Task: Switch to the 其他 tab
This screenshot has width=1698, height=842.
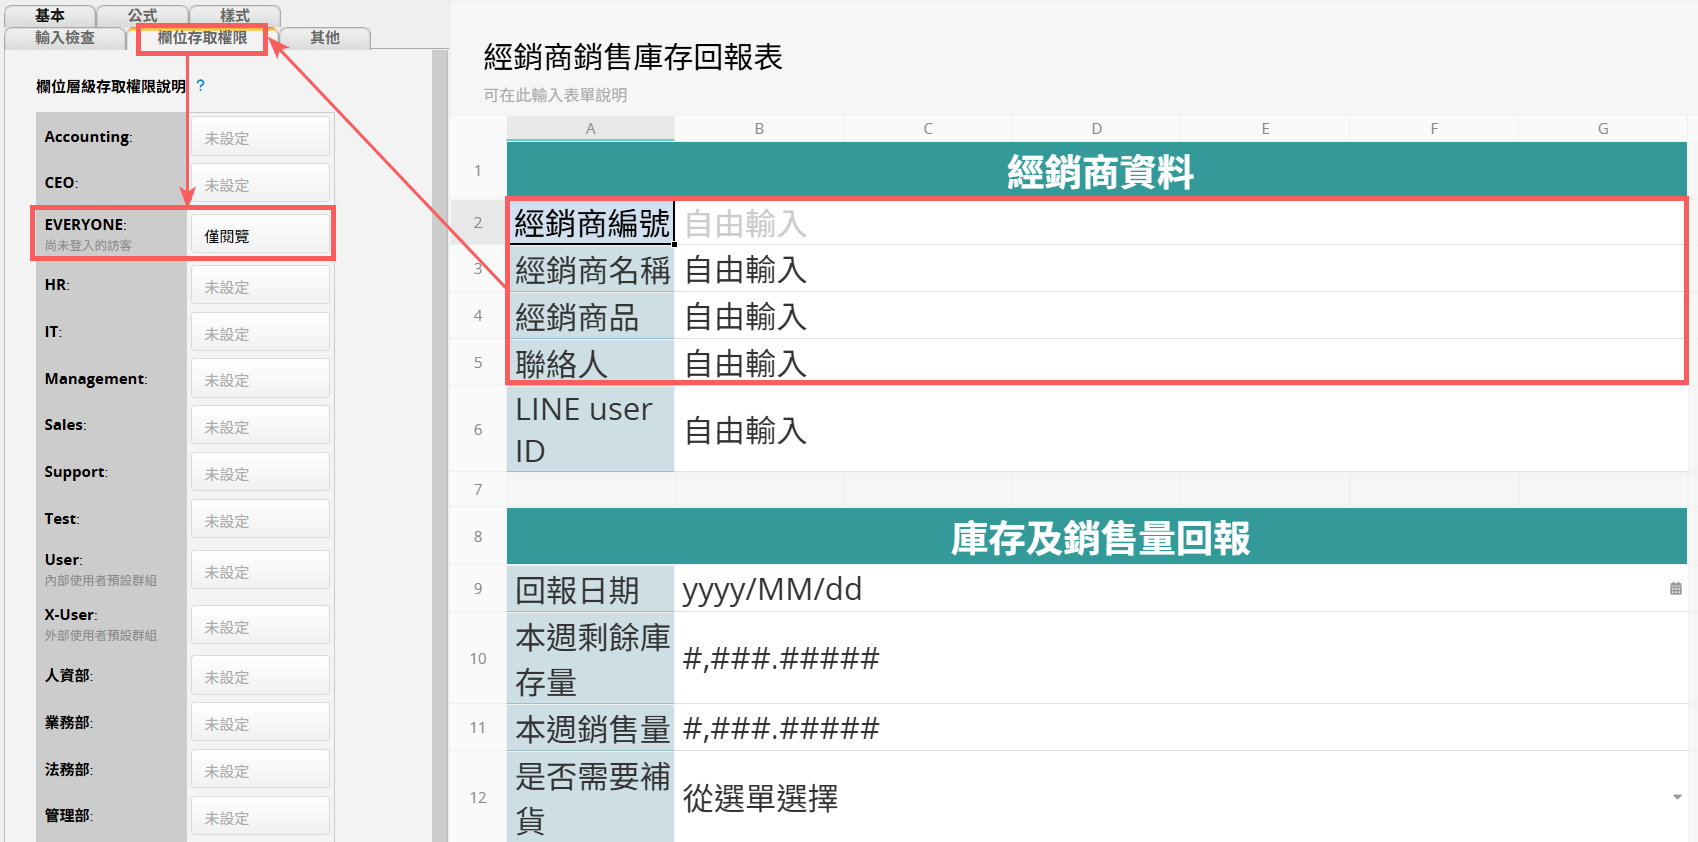Action: (x=324, y=38)
